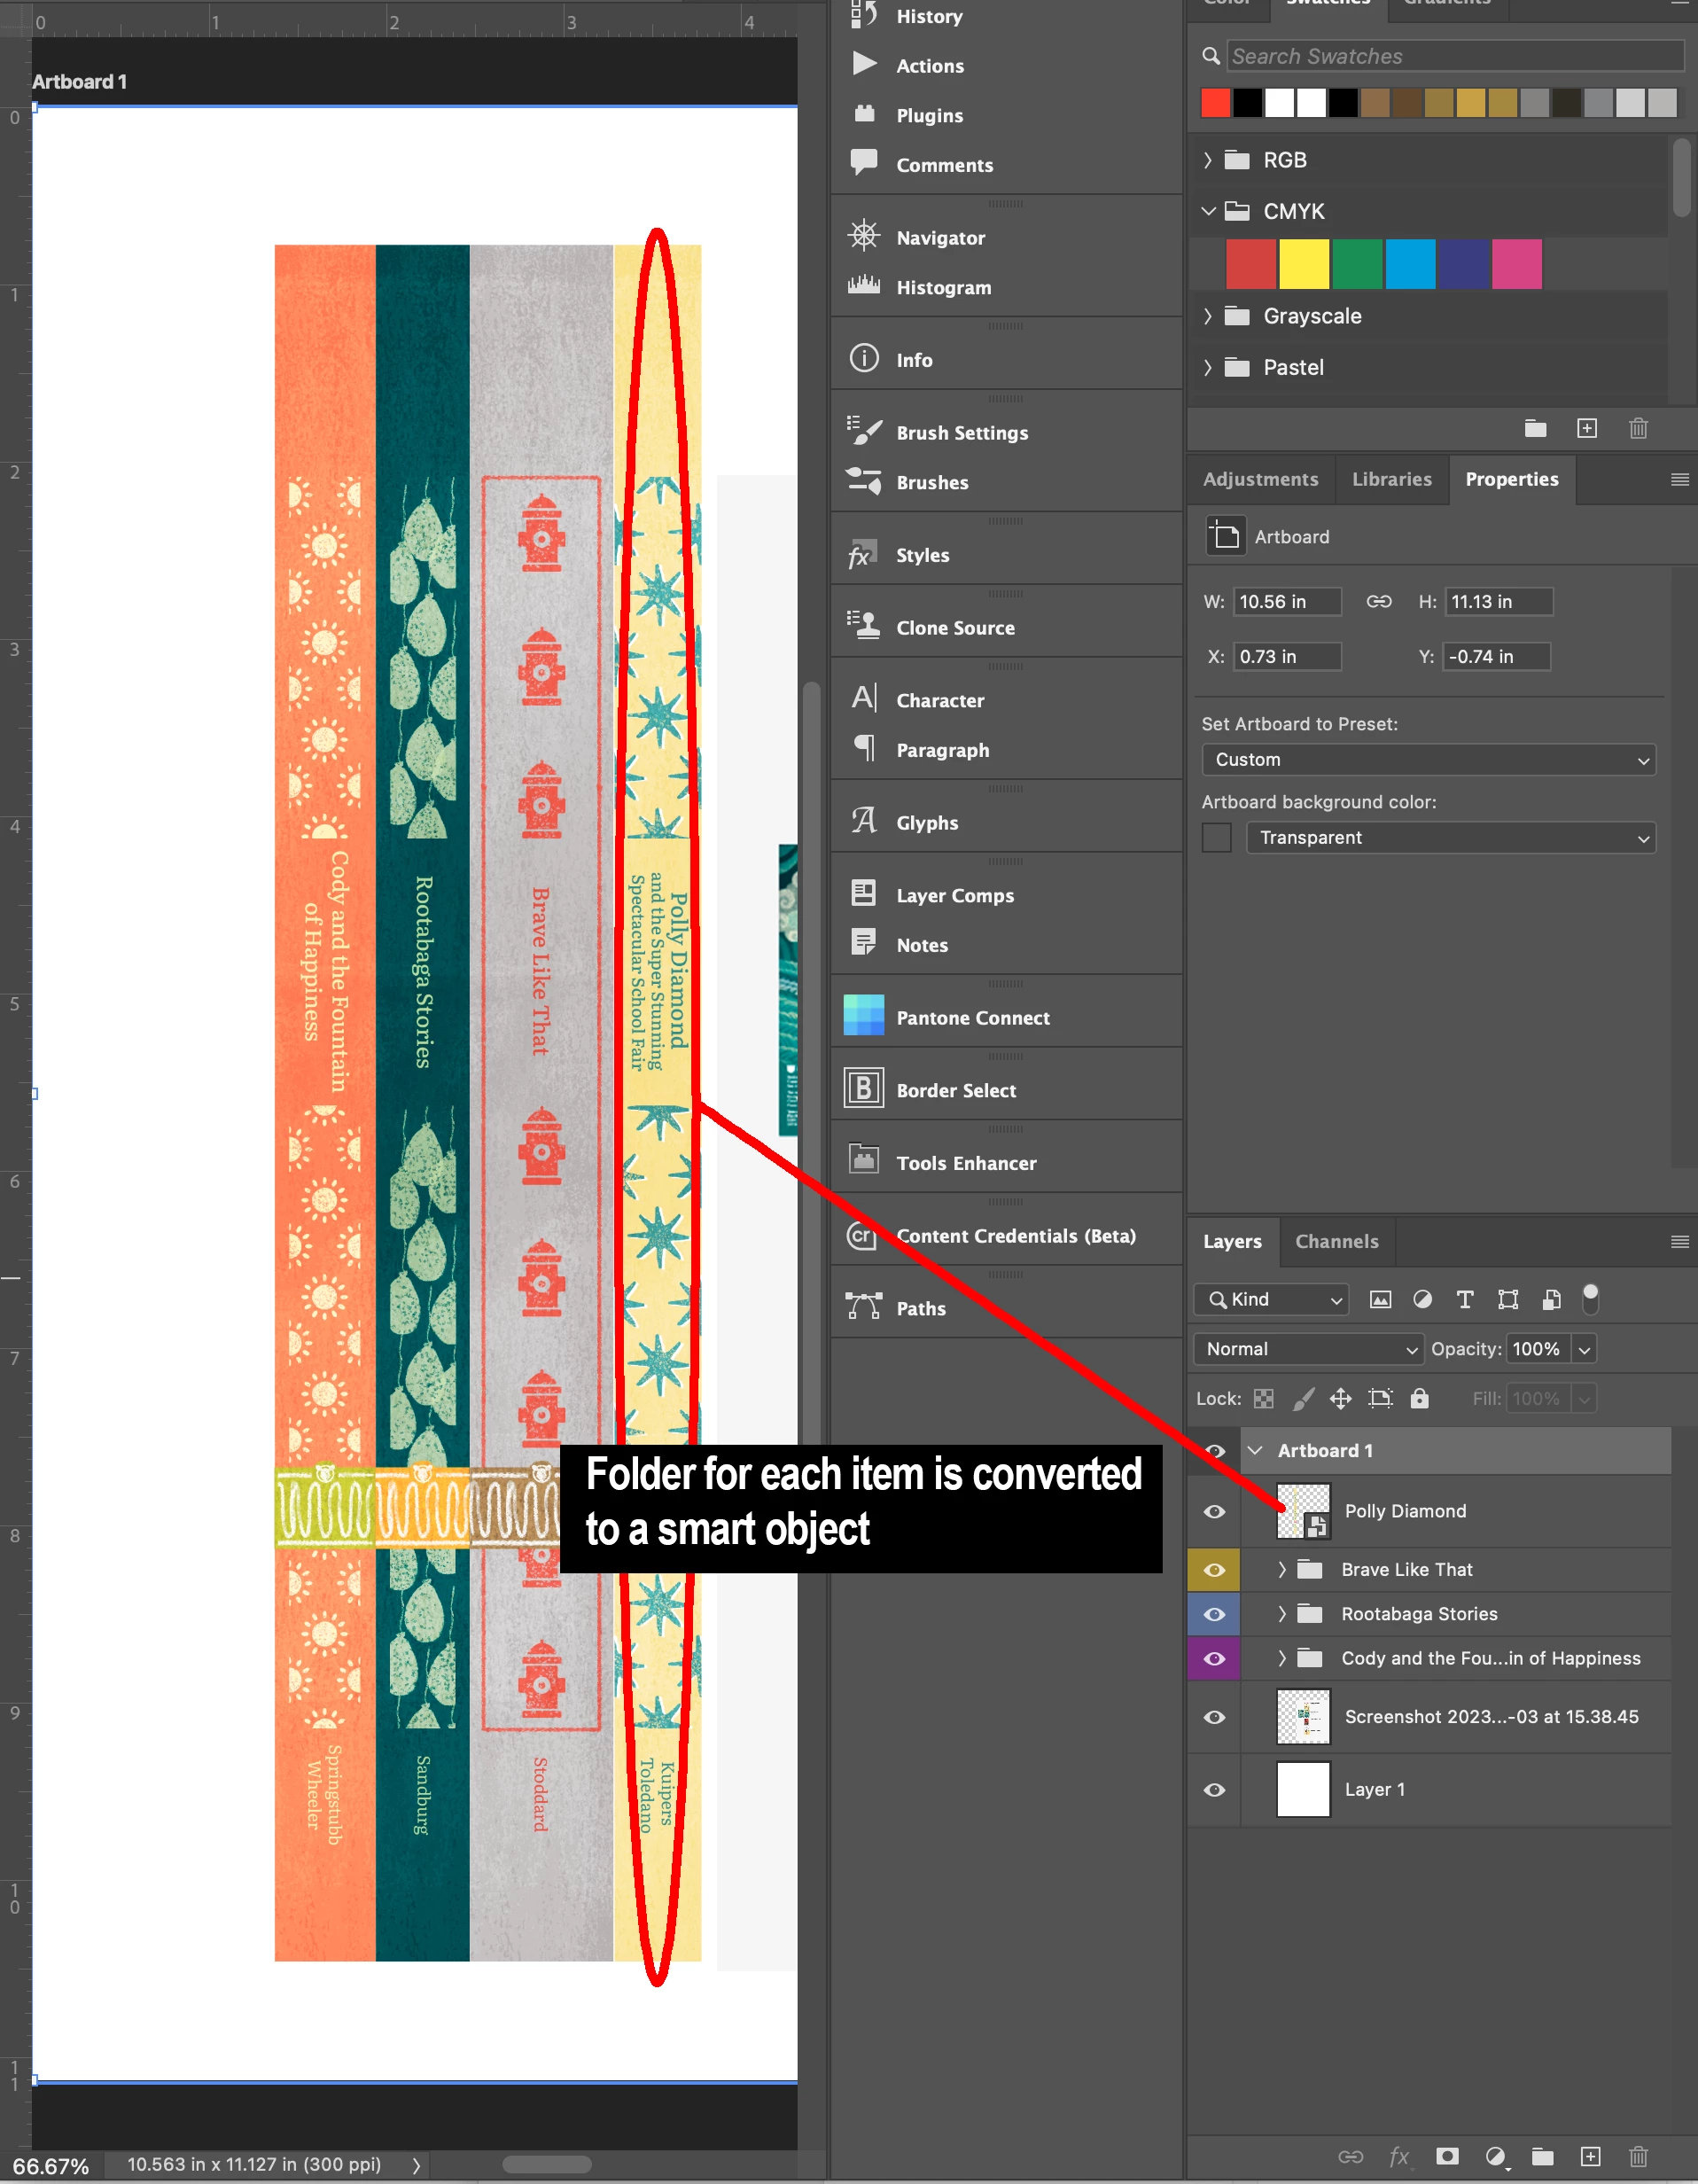Delete the selected layer
Screen dimensions: 1698x2184
point(1638,2156)
